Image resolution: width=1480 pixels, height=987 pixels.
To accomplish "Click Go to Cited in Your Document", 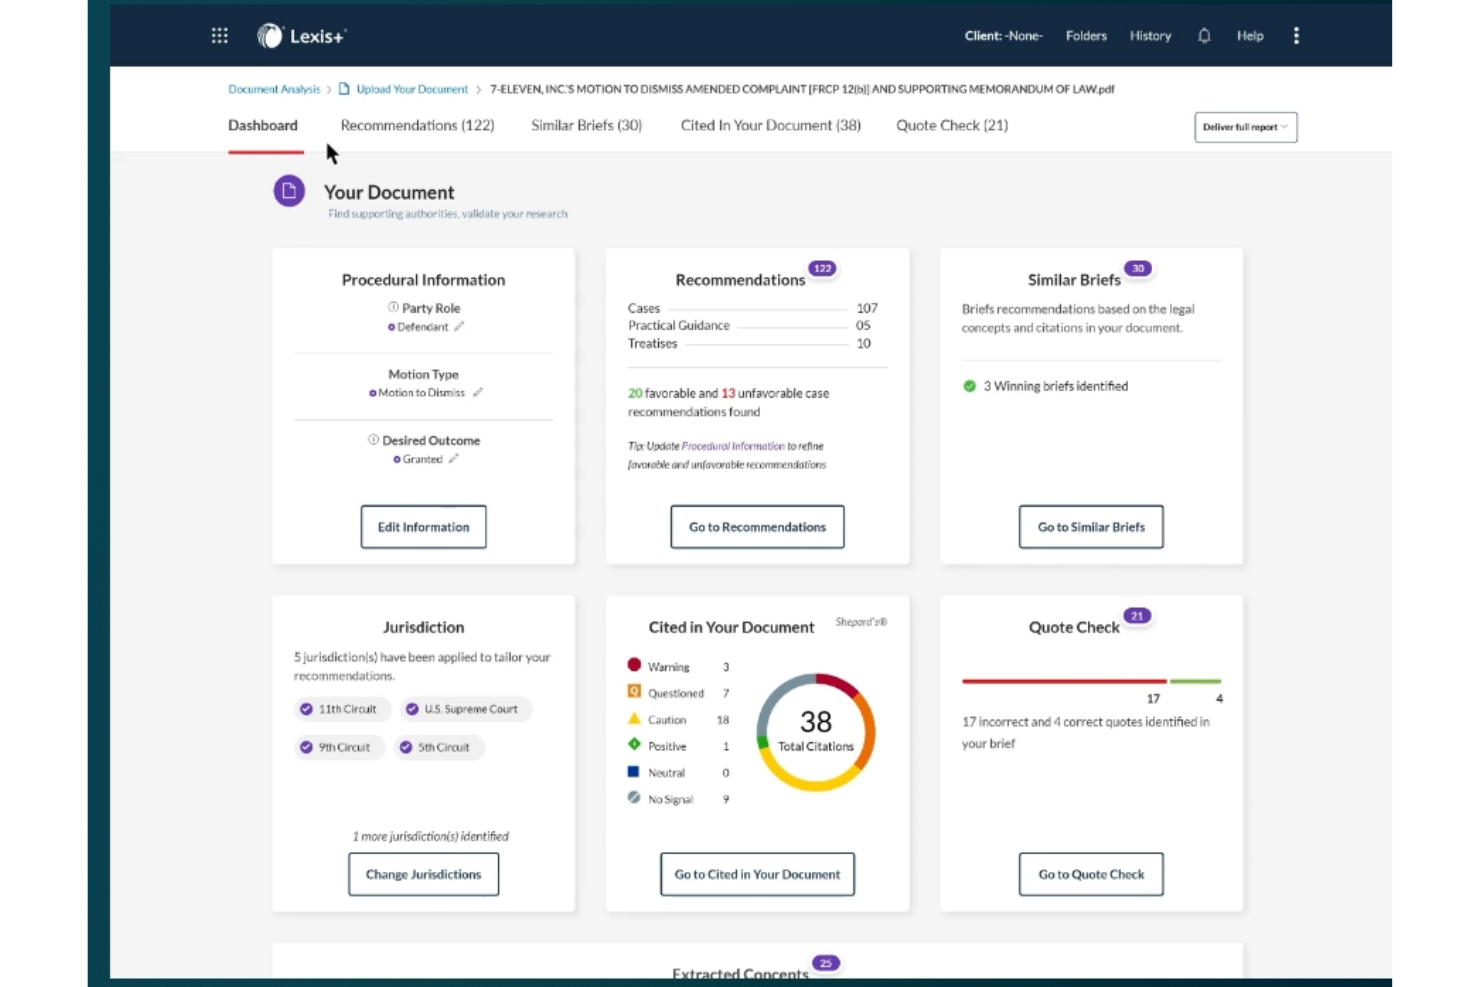I will pos(757,874).
